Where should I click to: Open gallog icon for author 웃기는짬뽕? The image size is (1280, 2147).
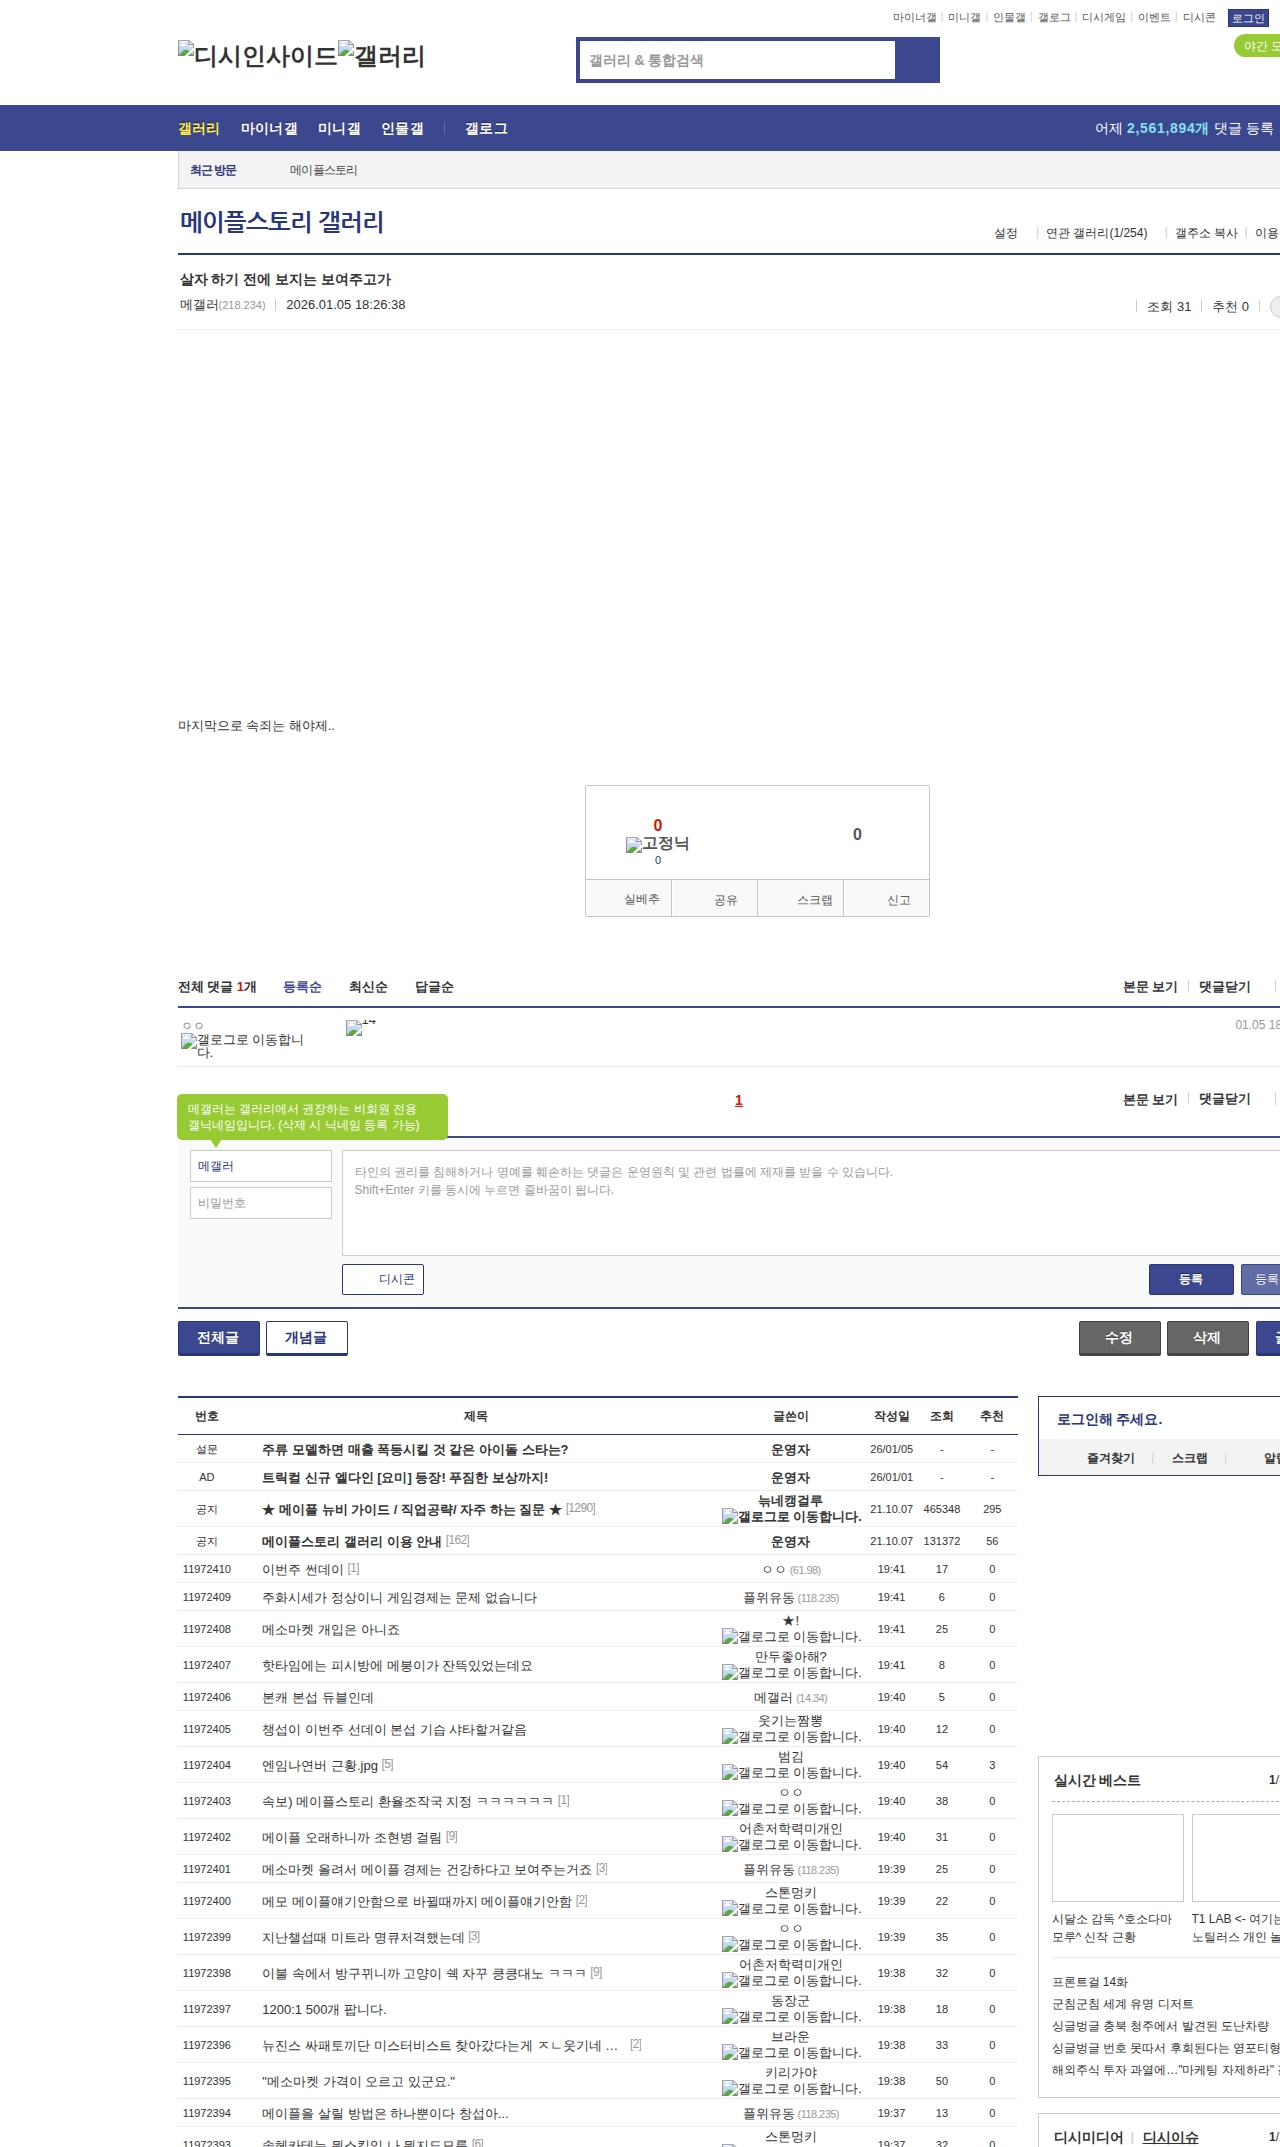(791, 1737)
